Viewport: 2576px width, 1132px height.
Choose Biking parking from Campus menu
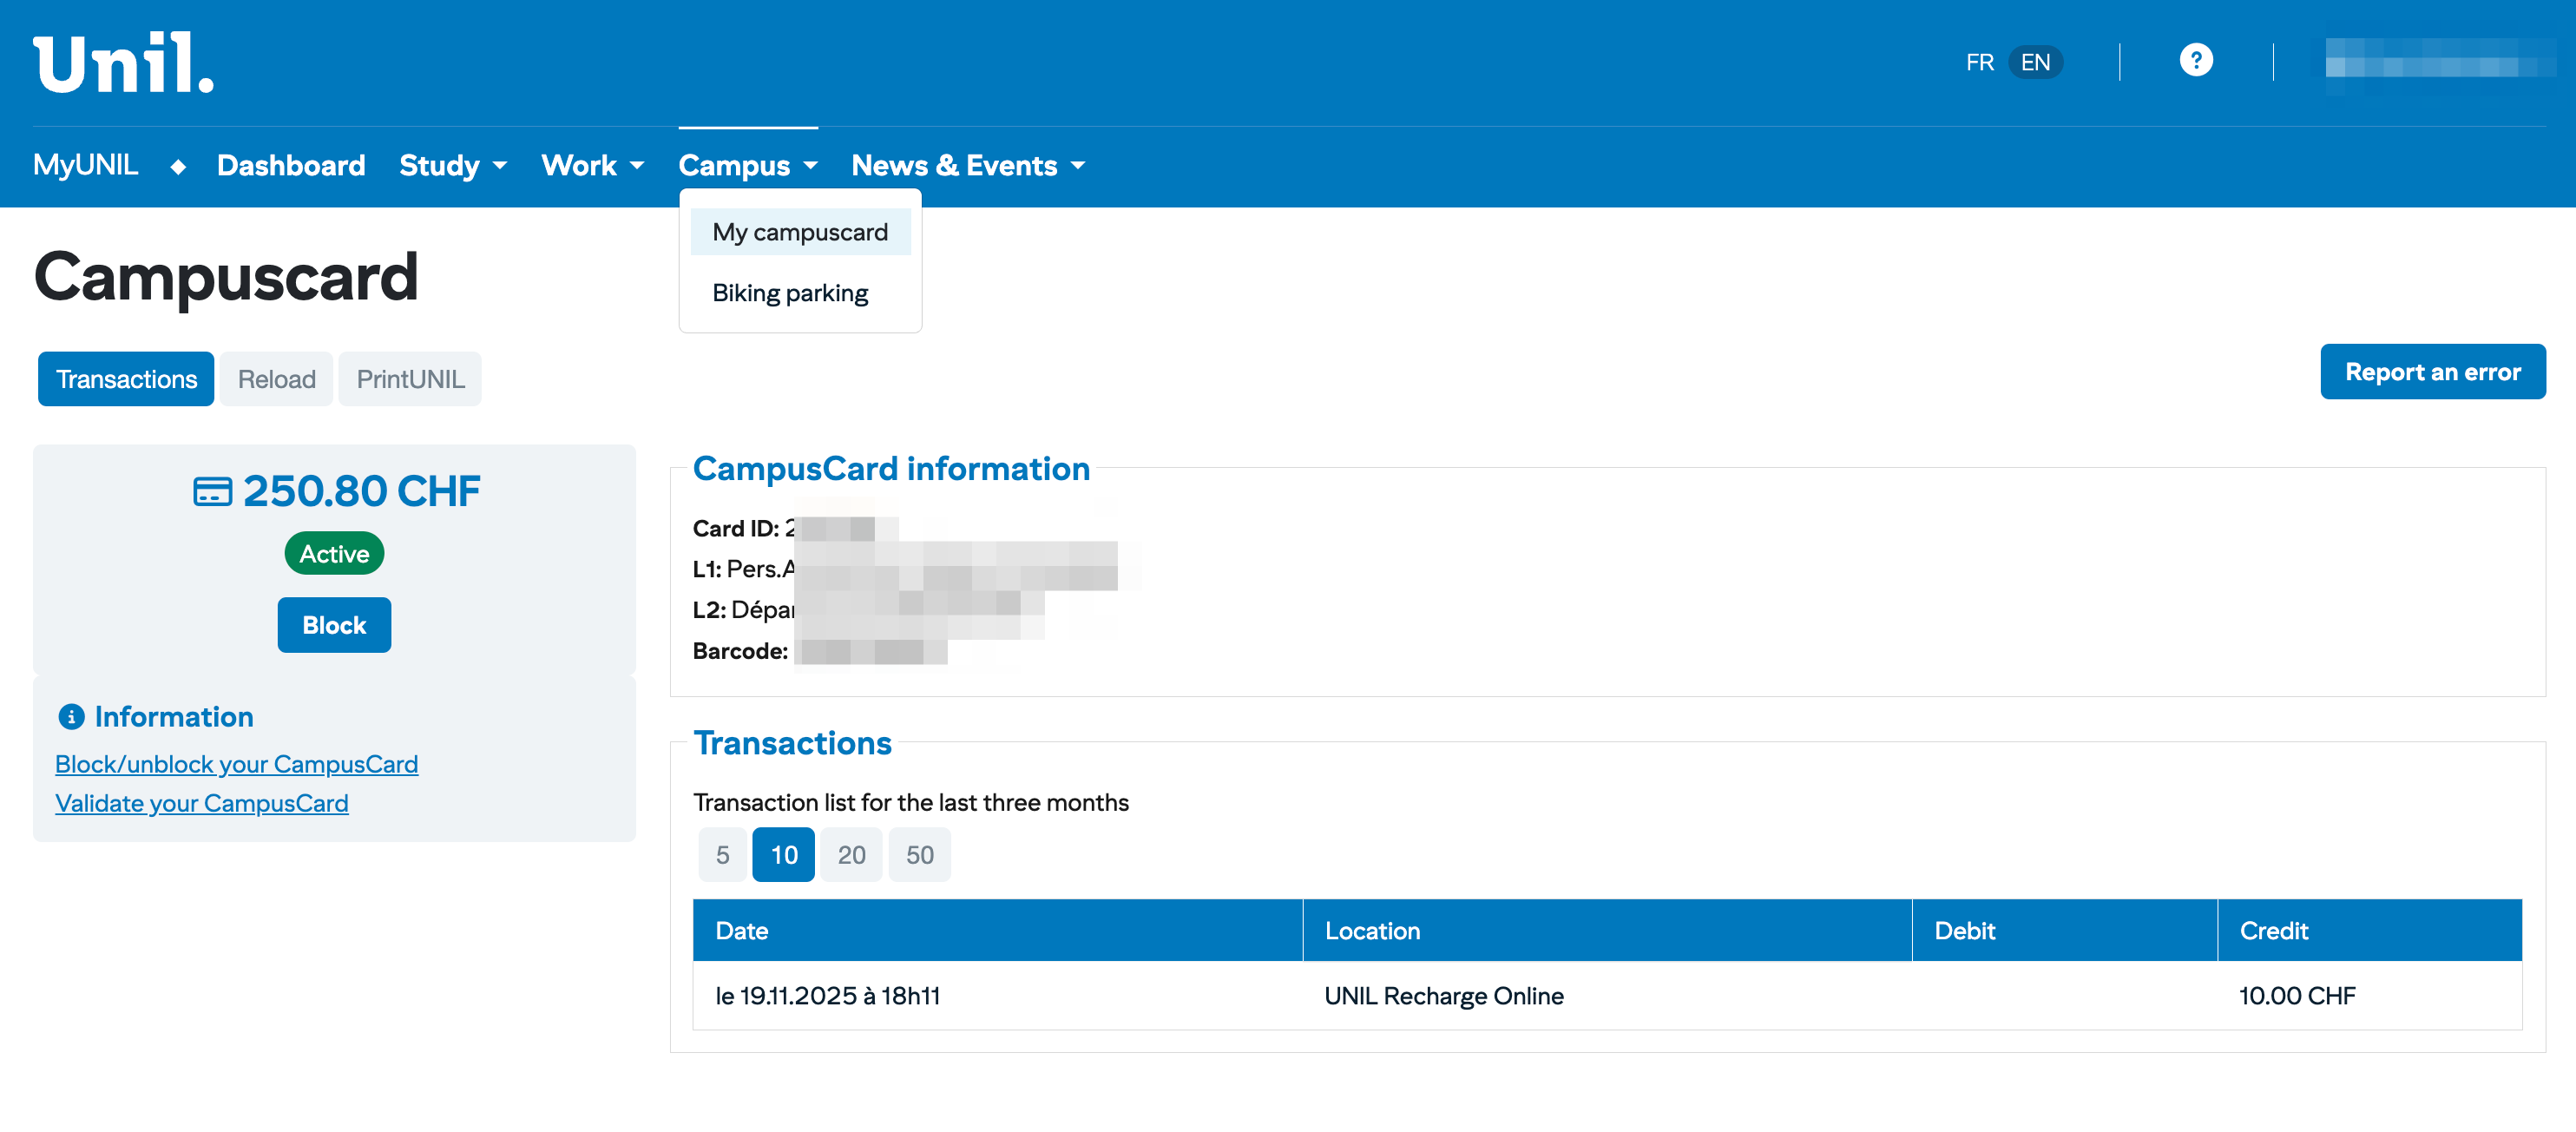coord(789,293)
